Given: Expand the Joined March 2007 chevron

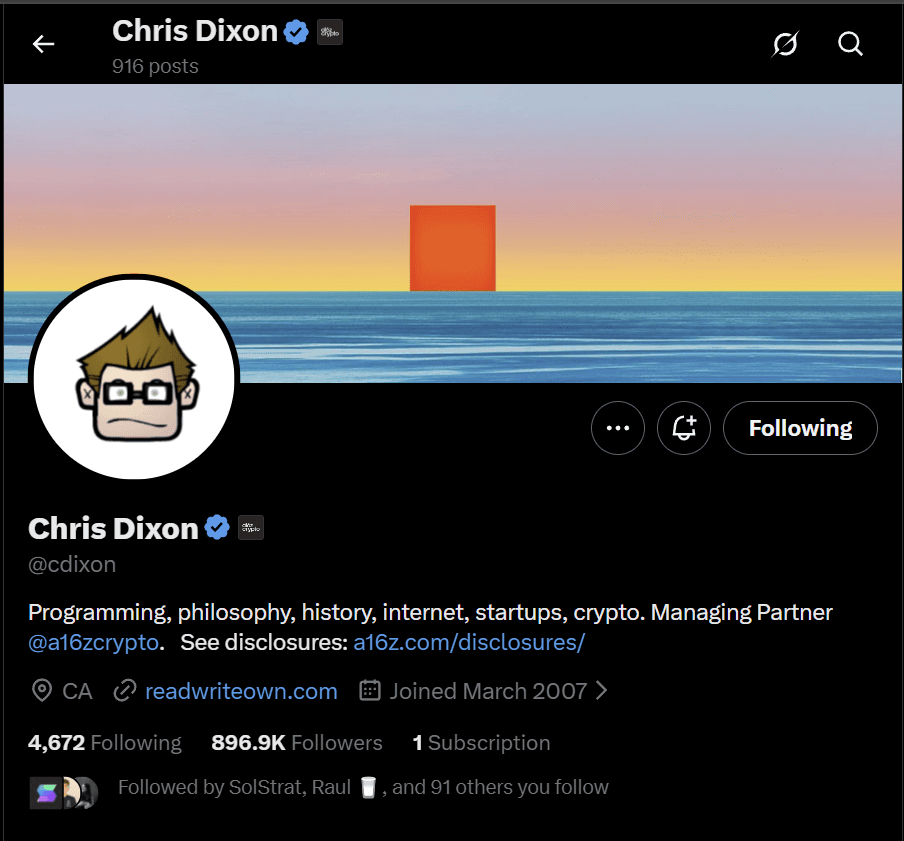Looking at the screenshot, I should coord(601,690).
